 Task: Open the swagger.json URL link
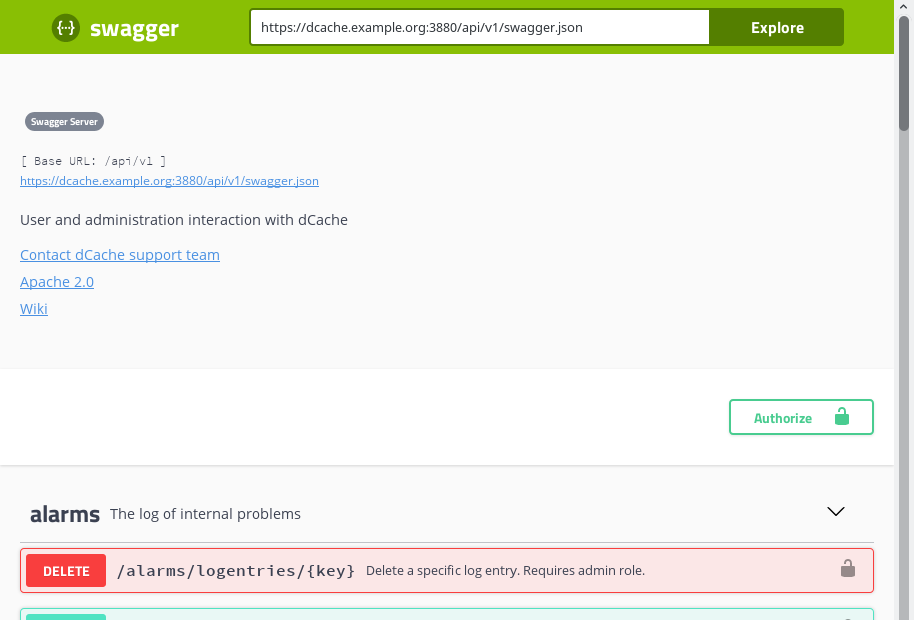click(x=169, y=181)
